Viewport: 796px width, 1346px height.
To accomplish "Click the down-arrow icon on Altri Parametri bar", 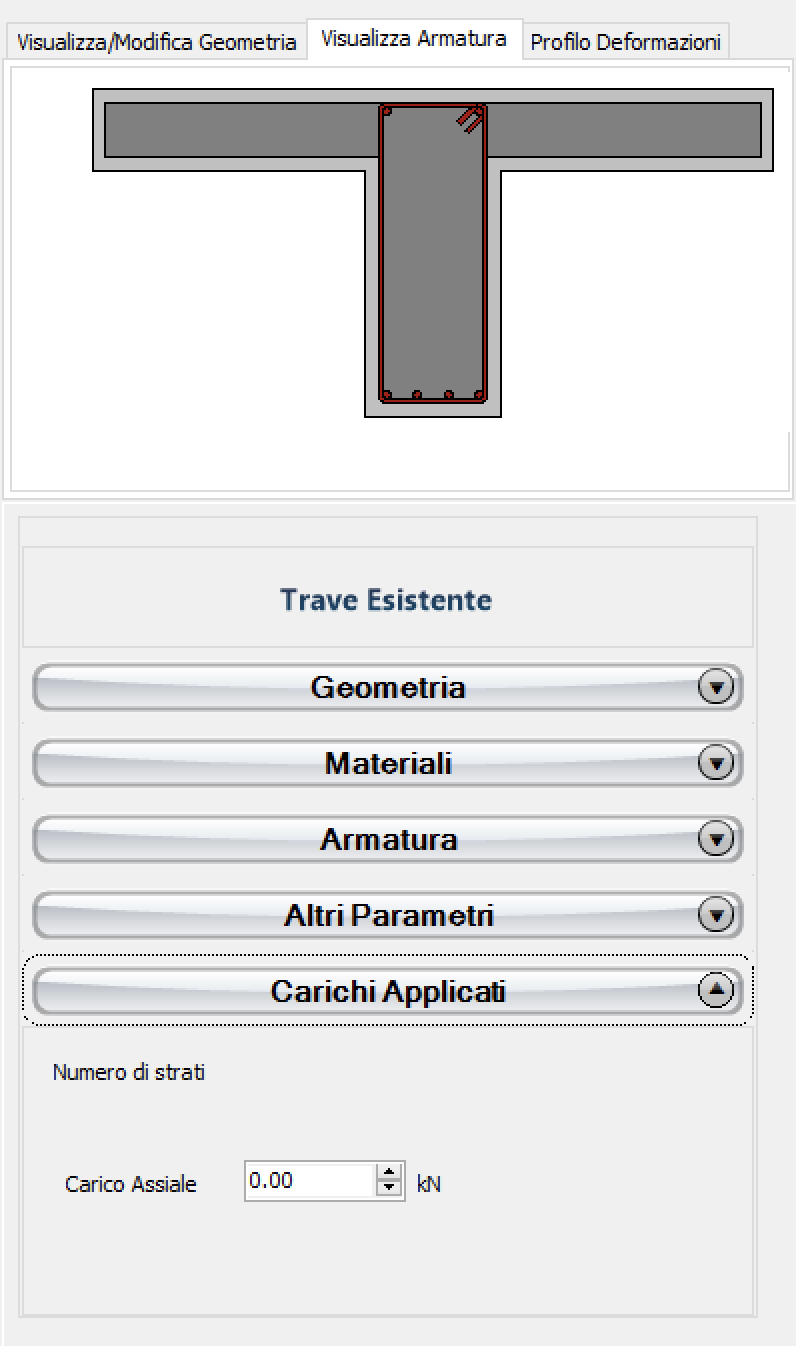I will coord(715,915).
